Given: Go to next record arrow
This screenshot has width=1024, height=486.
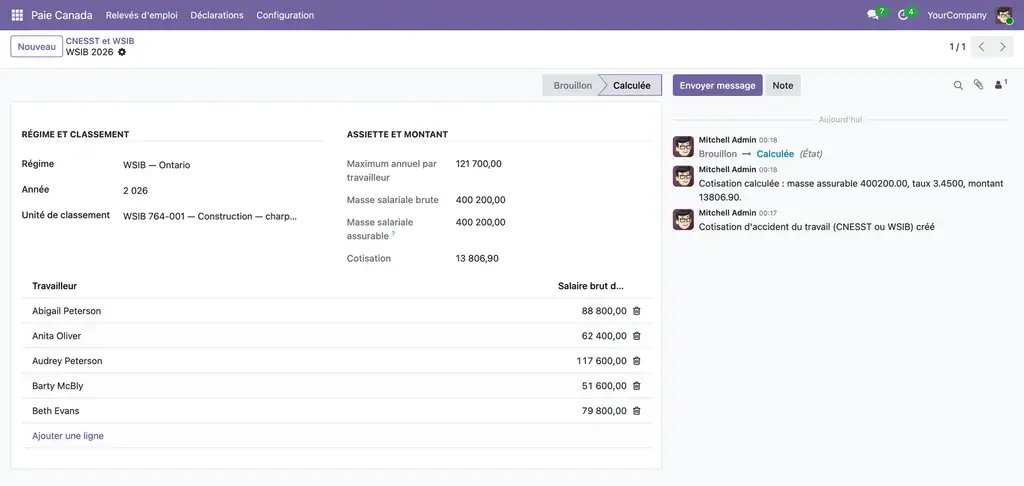Looking at the screenshot, I should pos(1002,47).
